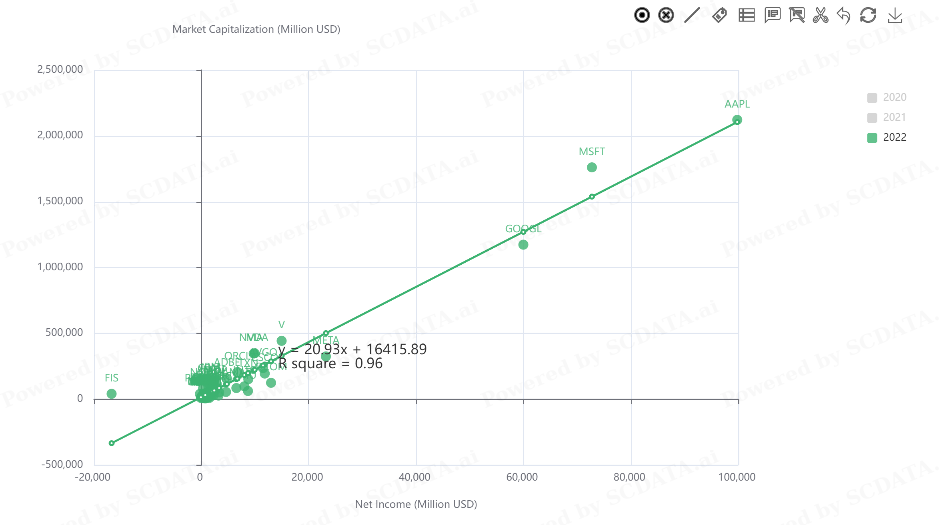Click the regression equation y = 20.93x + 16415.89
The width and height of the screenshot is (939, 525).
point(352,349)
